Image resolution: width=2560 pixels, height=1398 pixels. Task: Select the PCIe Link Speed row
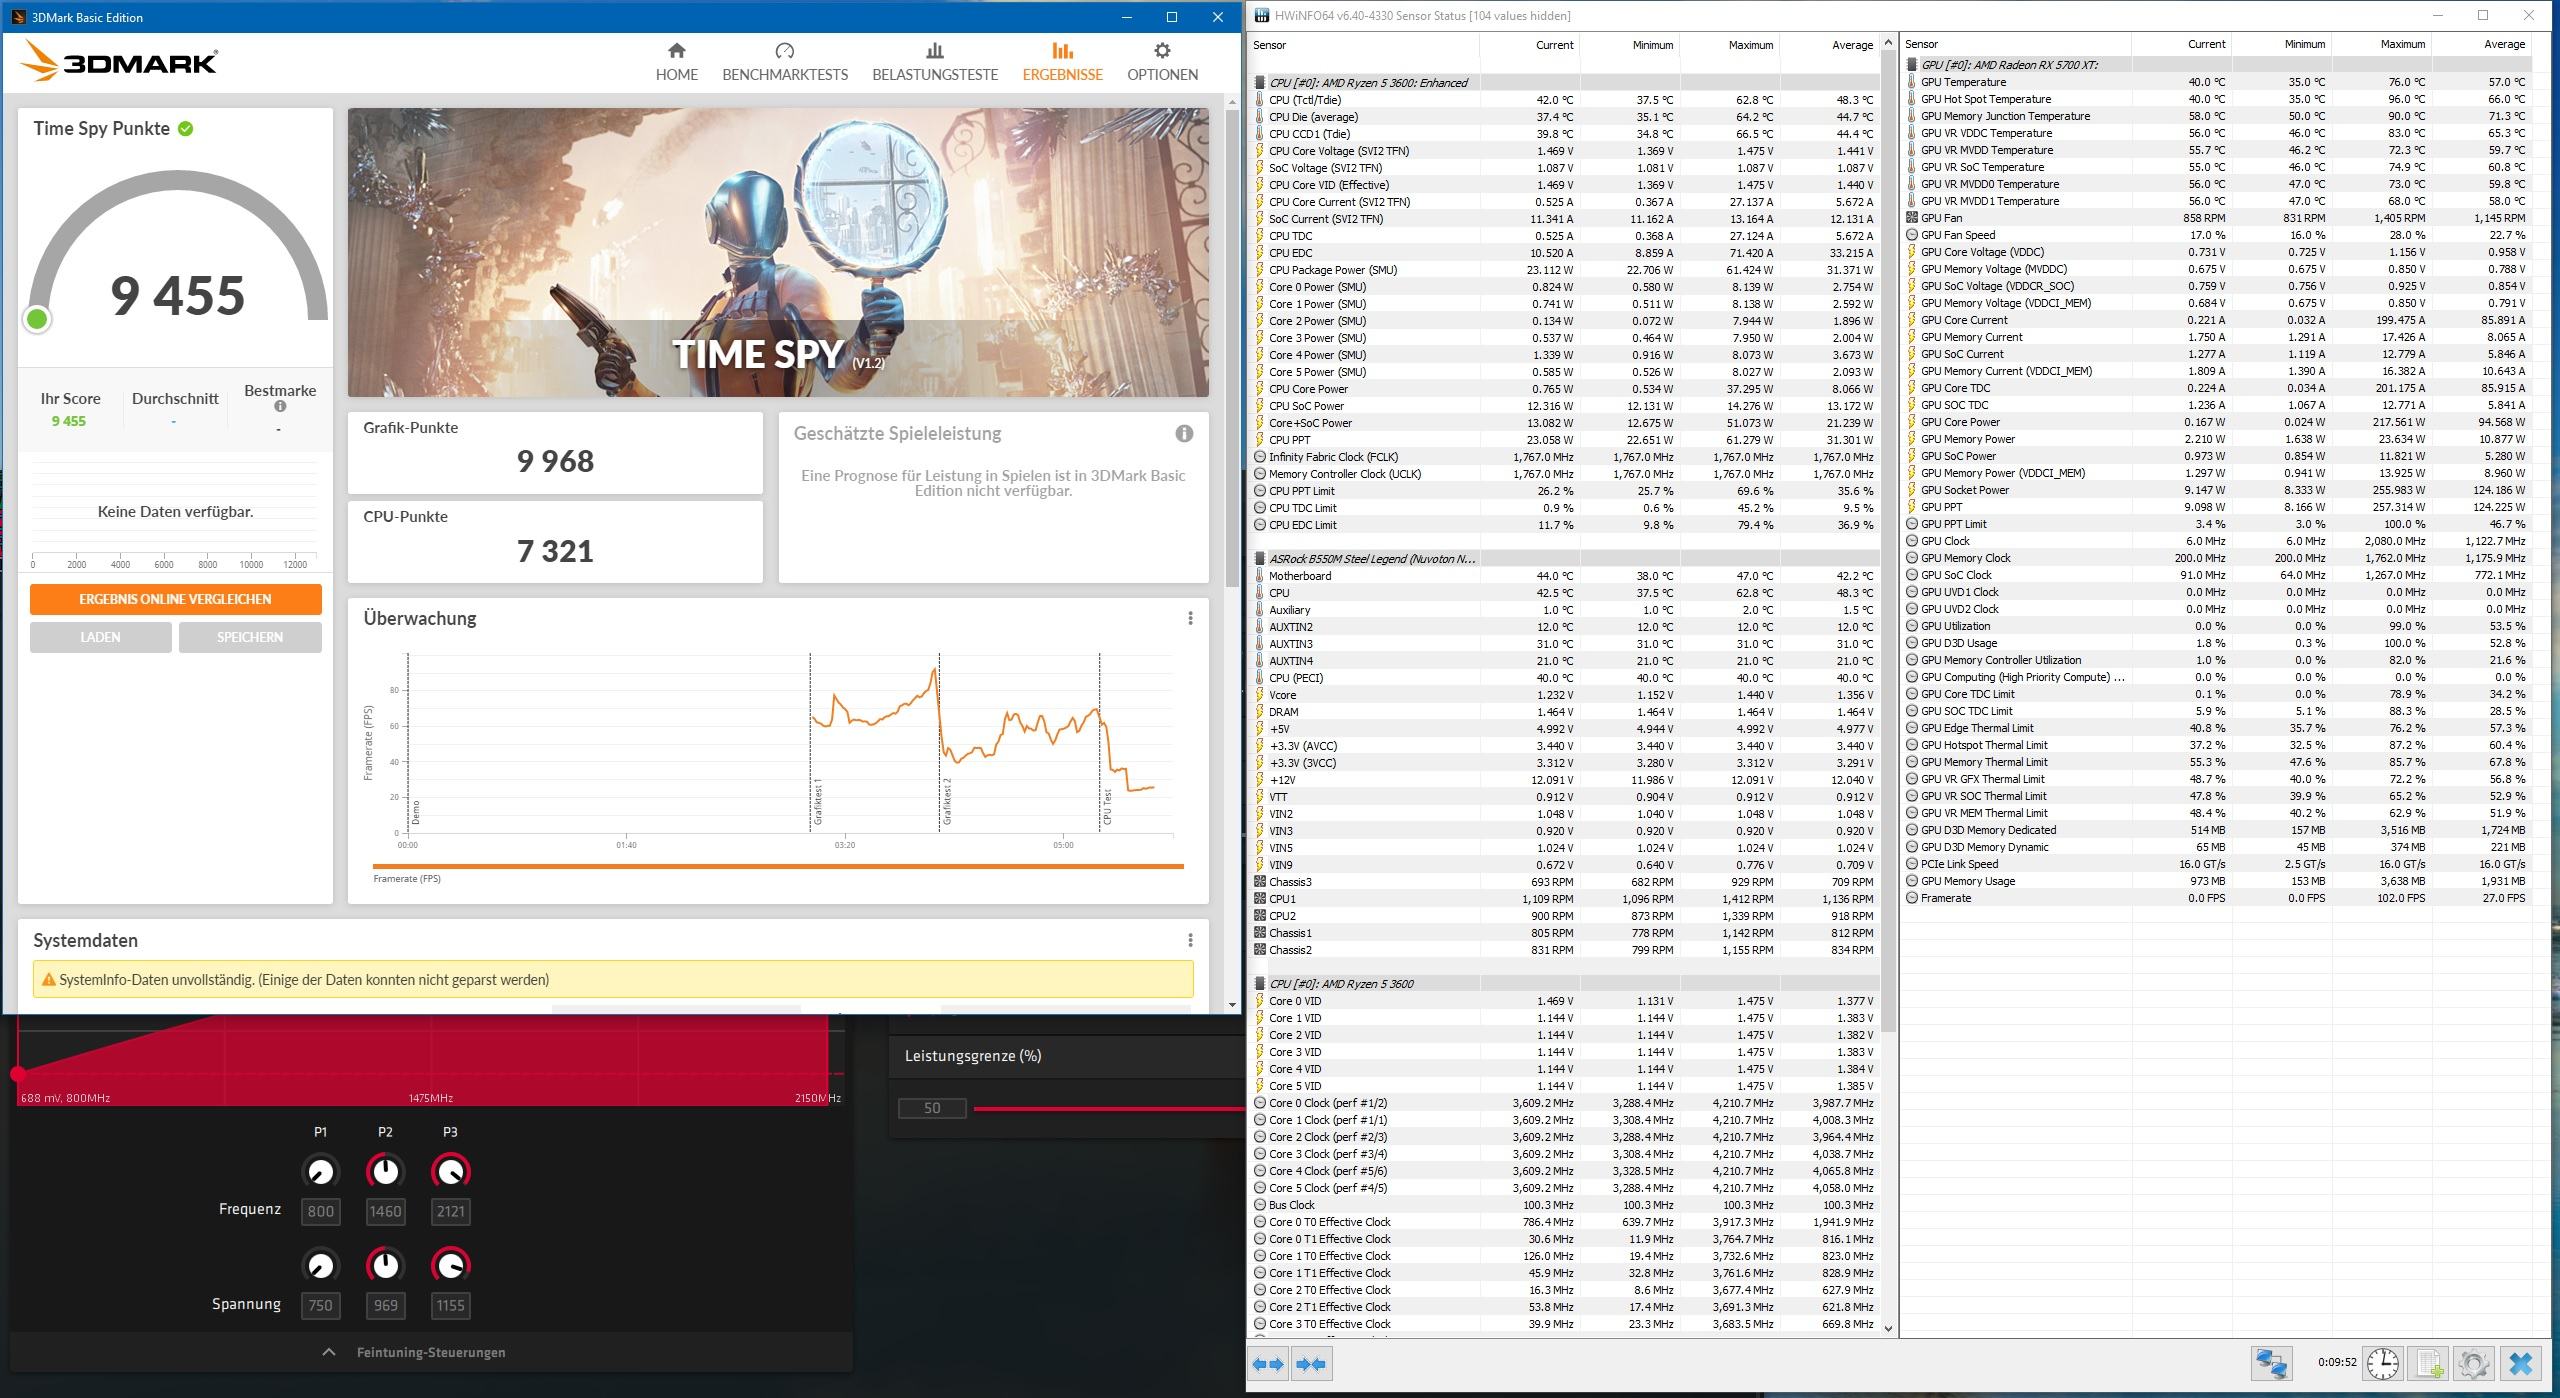point(2217,864)
